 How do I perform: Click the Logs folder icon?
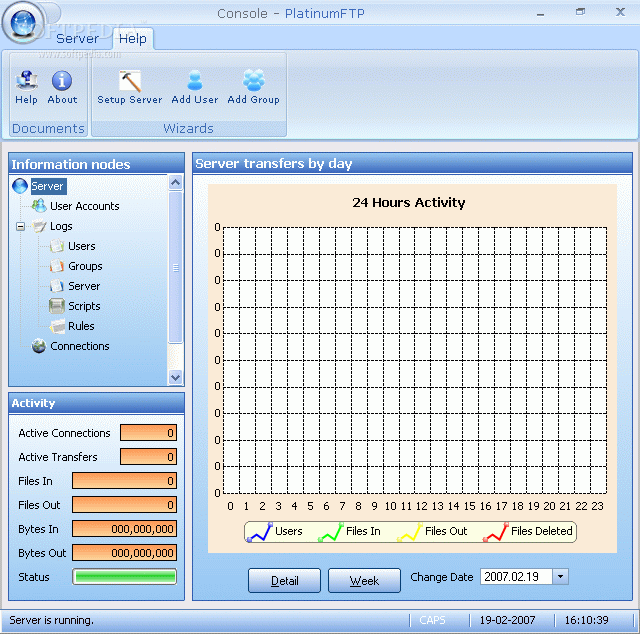click(x=39, y=226)
